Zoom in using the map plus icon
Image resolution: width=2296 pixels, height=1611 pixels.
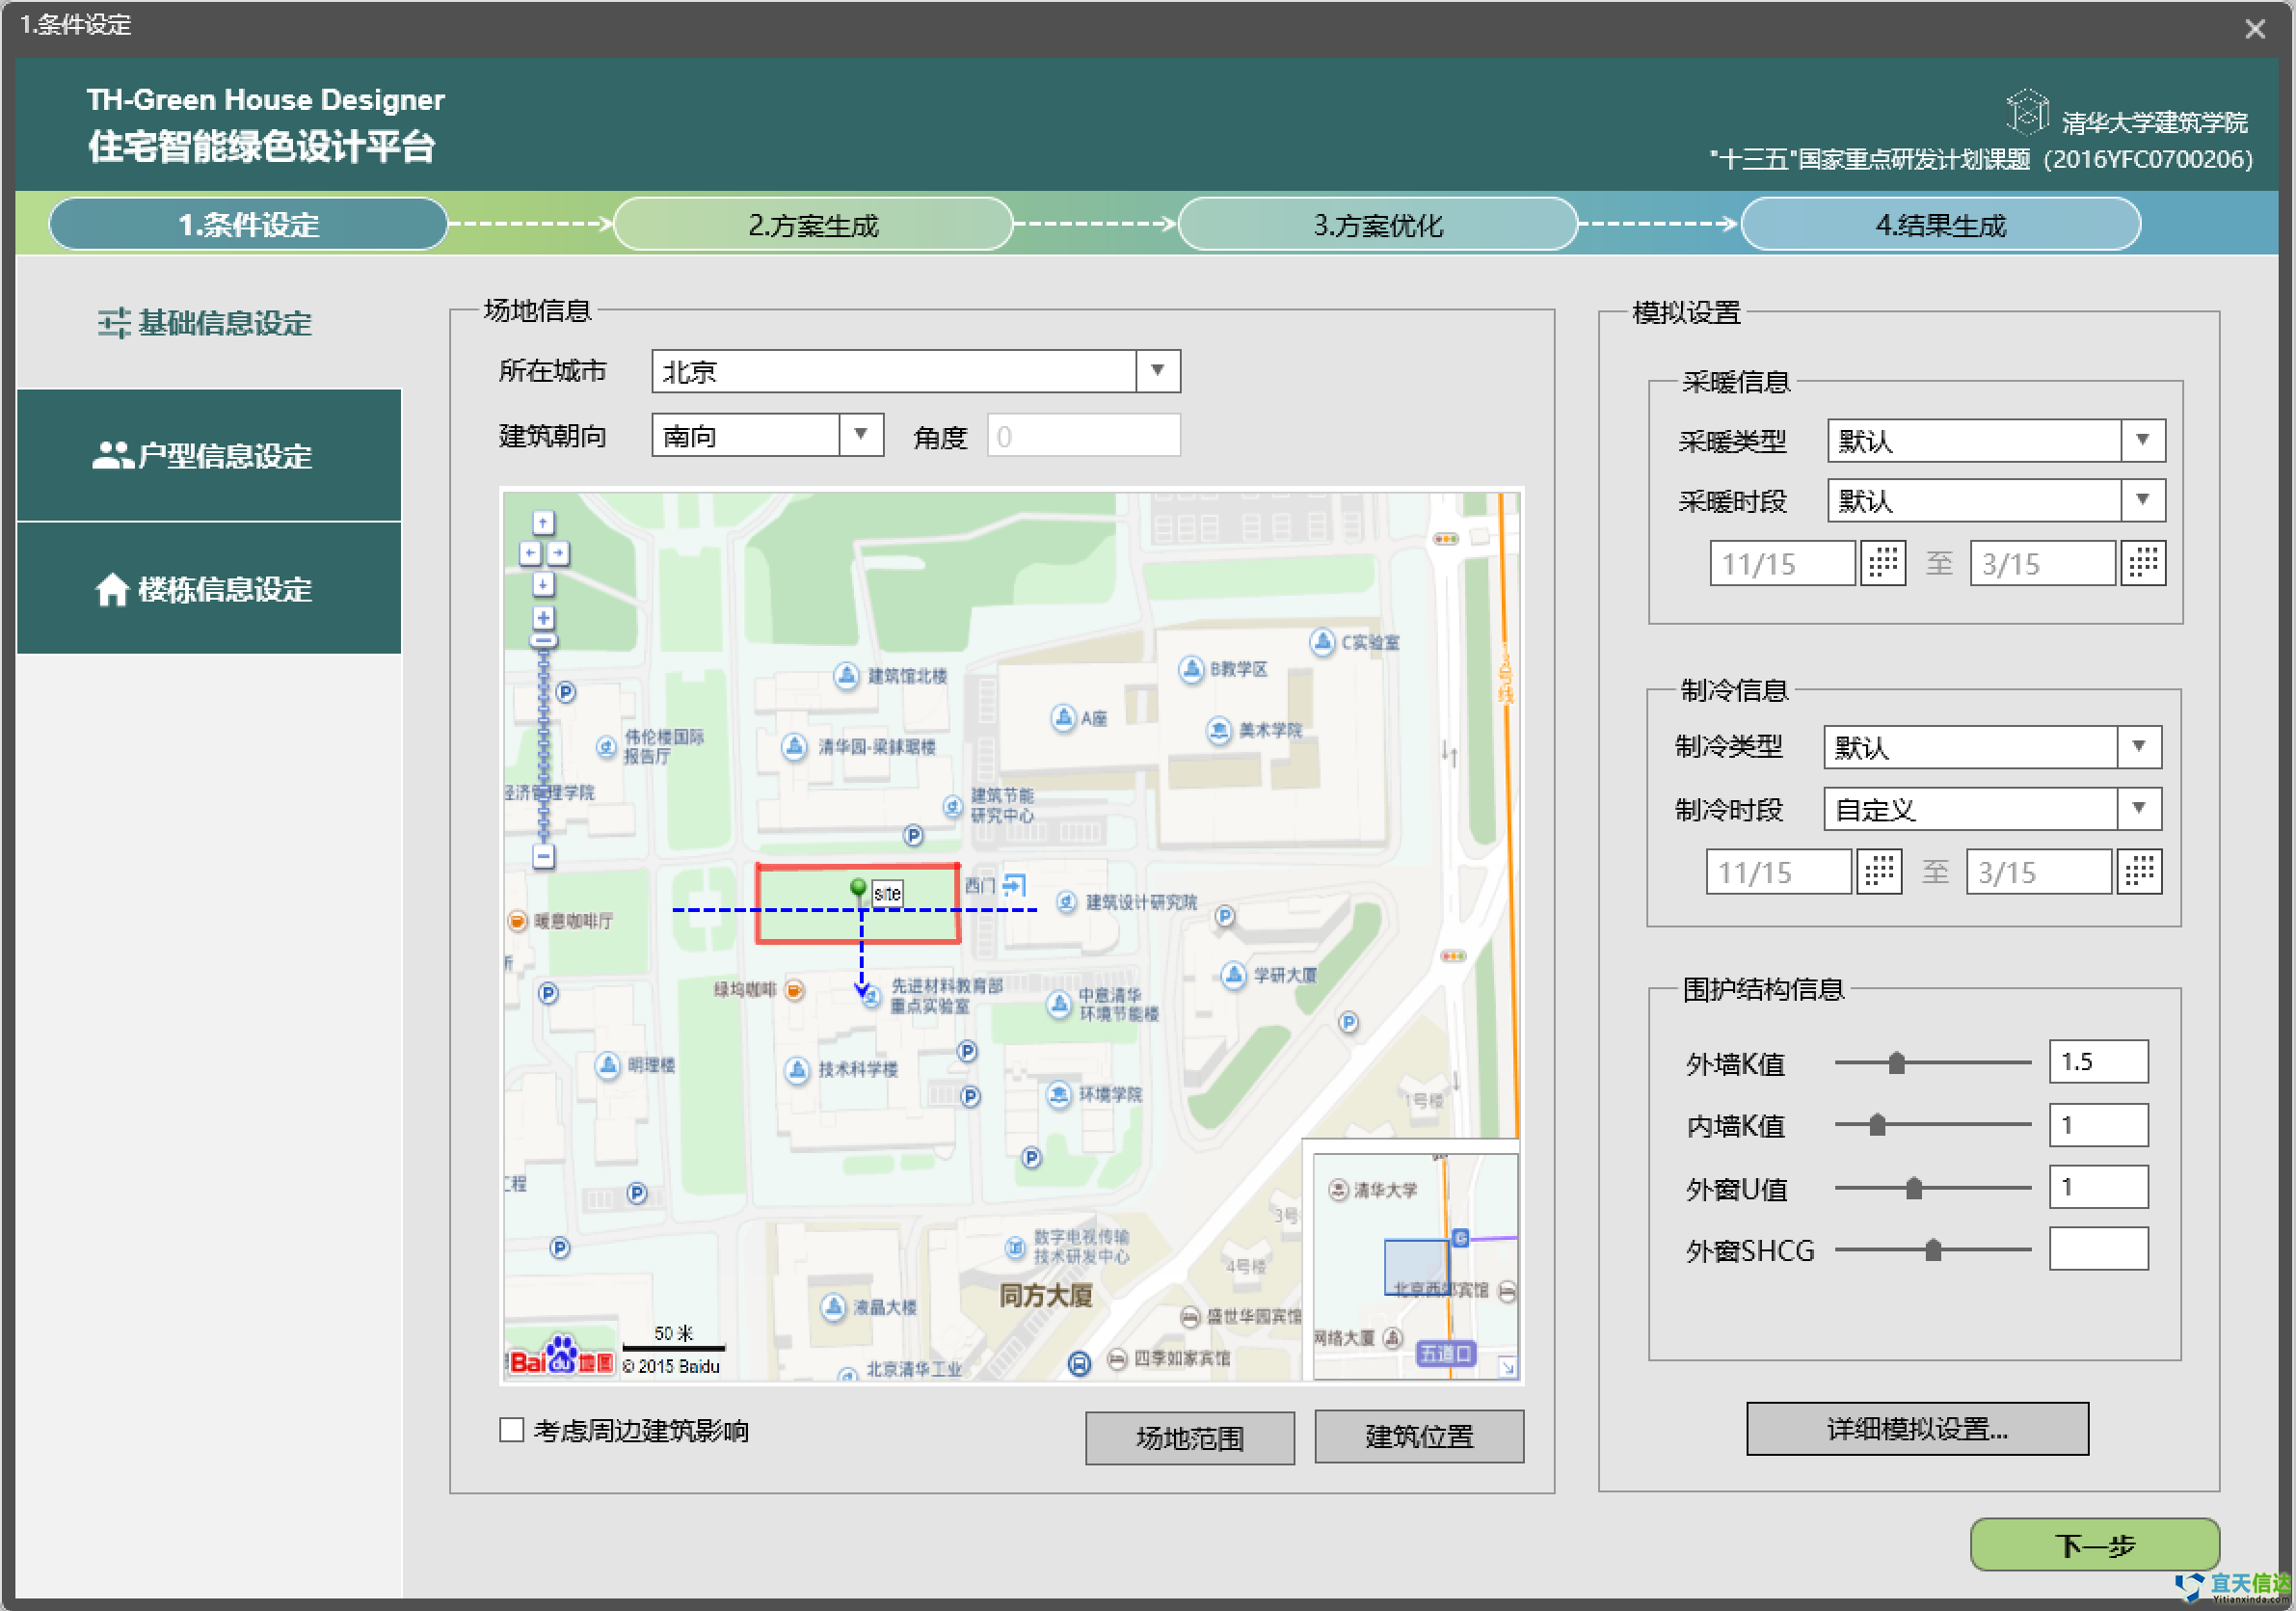click(x=543, y=617)
